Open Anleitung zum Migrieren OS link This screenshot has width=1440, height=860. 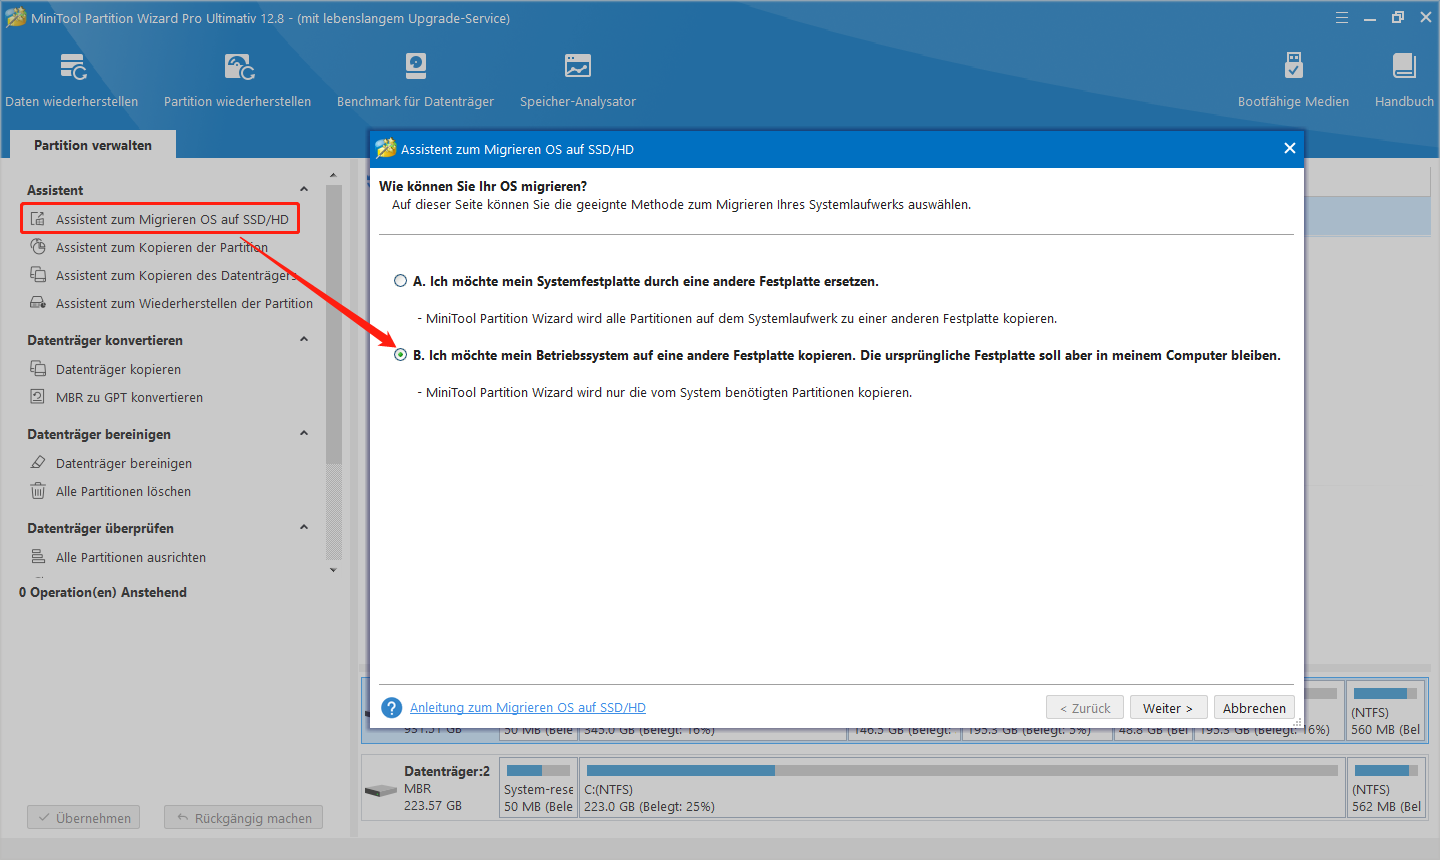[x=528, y=708]
